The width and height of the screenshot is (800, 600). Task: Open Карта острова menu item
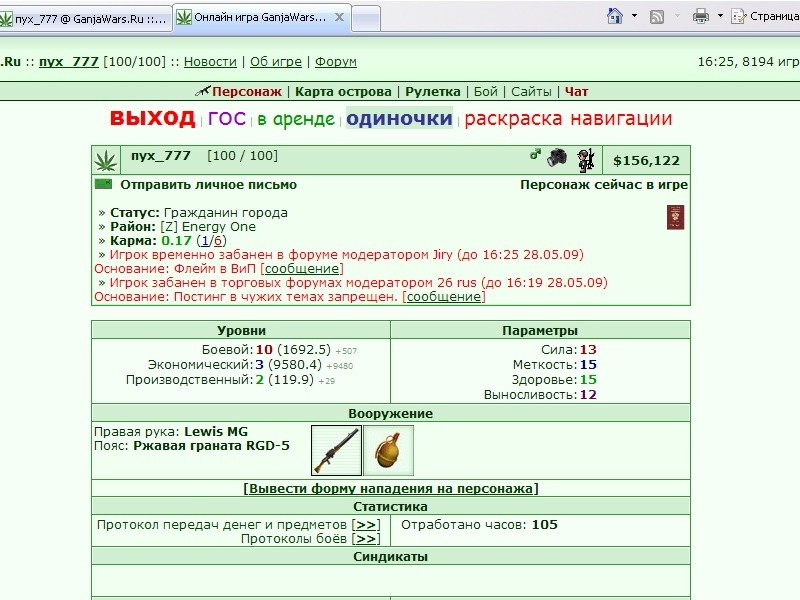(343, 92)
